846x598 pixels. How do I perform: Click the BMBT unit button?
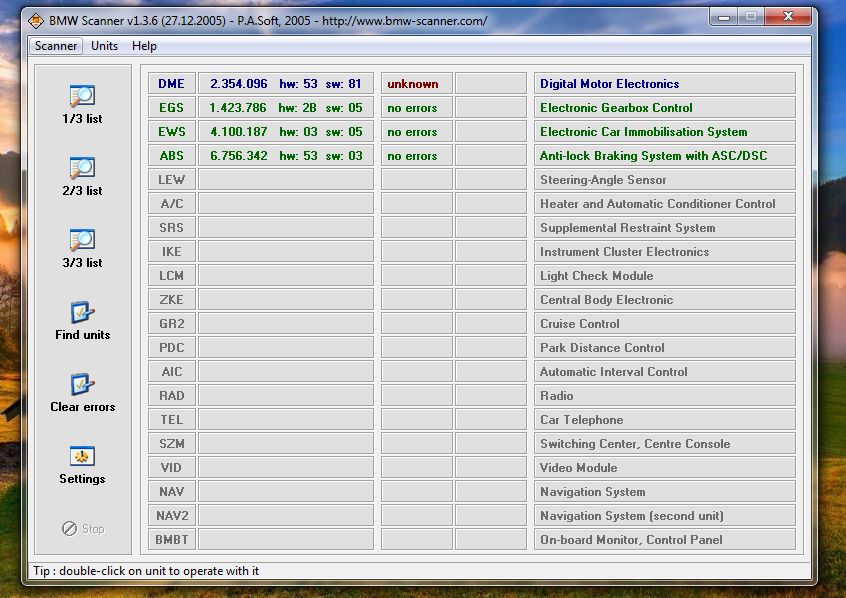(x=172, y=540)
